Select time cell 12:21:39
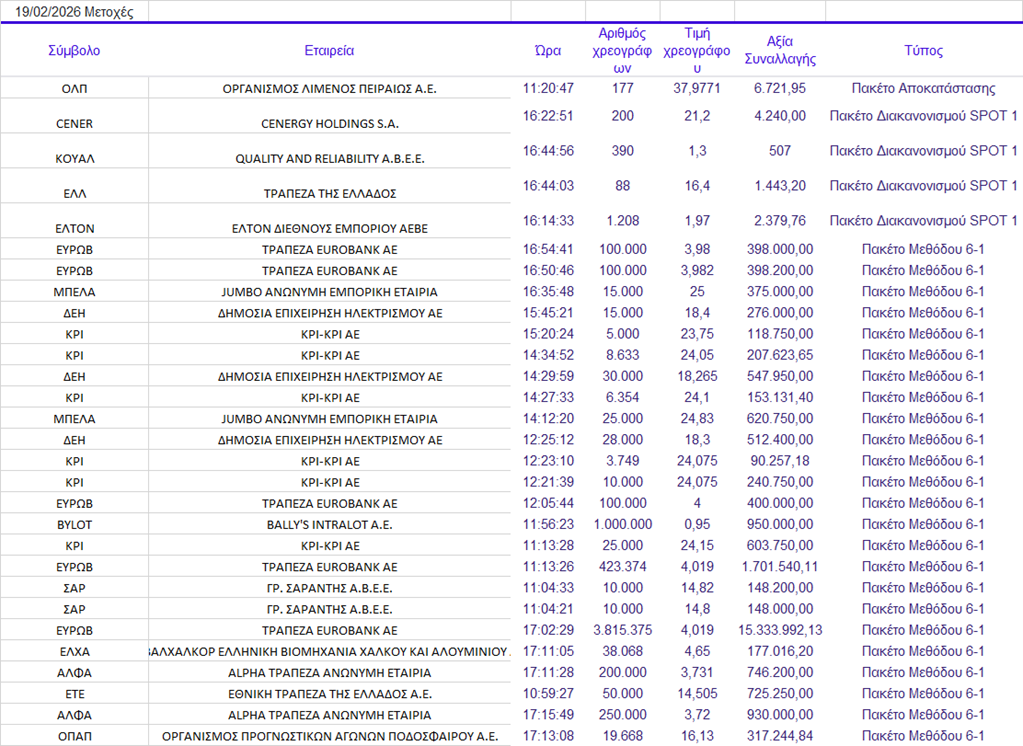1023x746 pixels. coord(548,482)
